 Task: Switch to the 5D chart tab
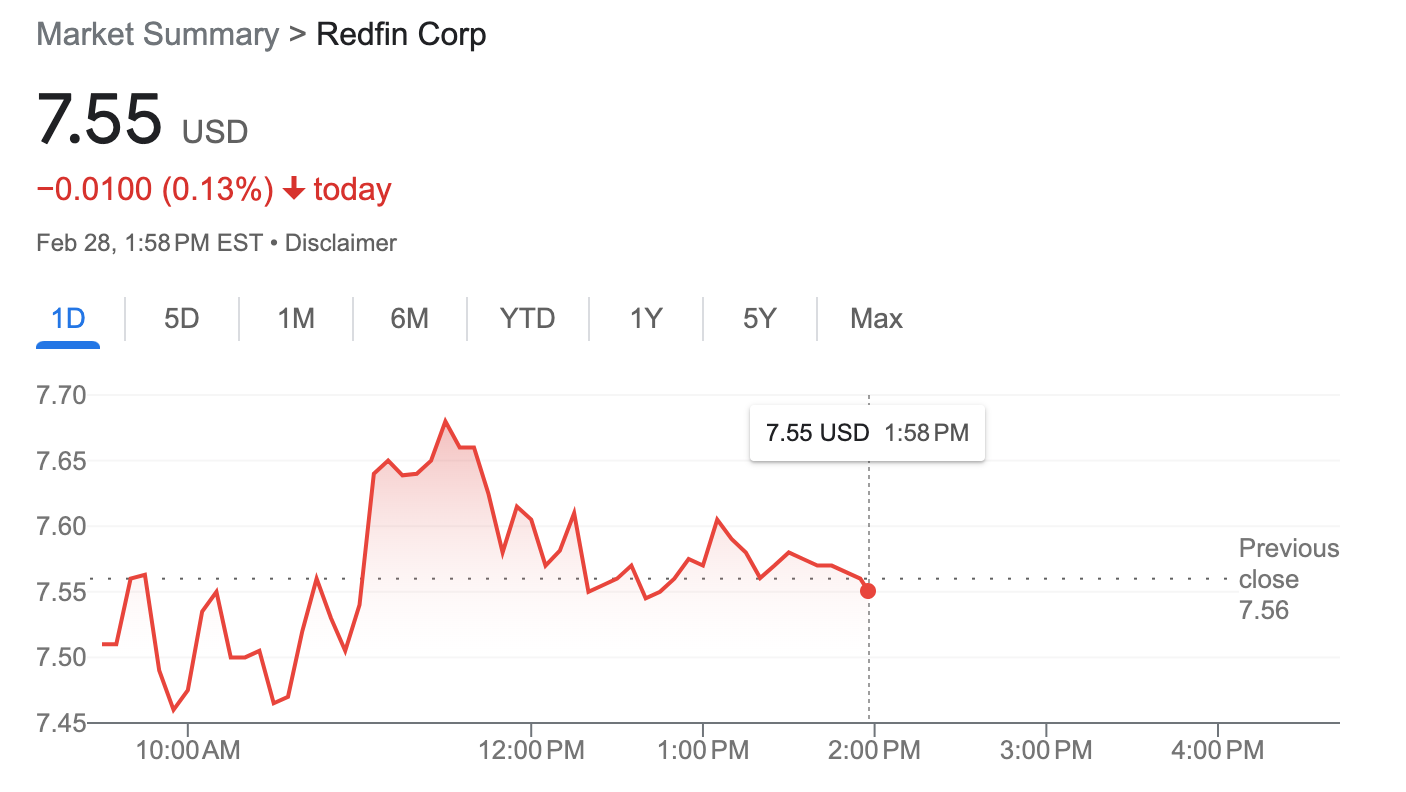(182, 319)
